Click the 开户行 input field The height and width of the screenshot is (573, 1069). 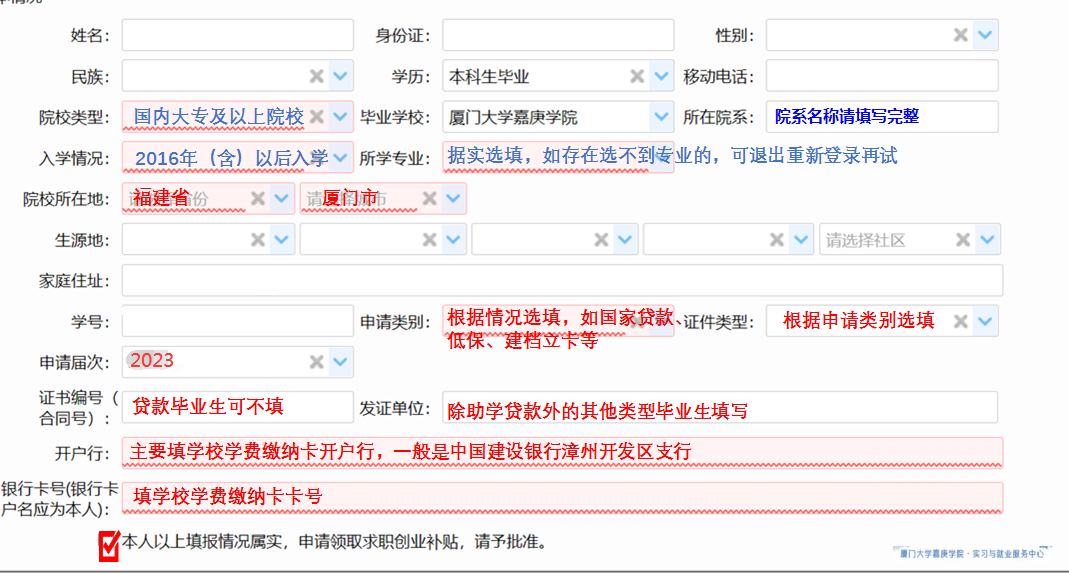562,452
